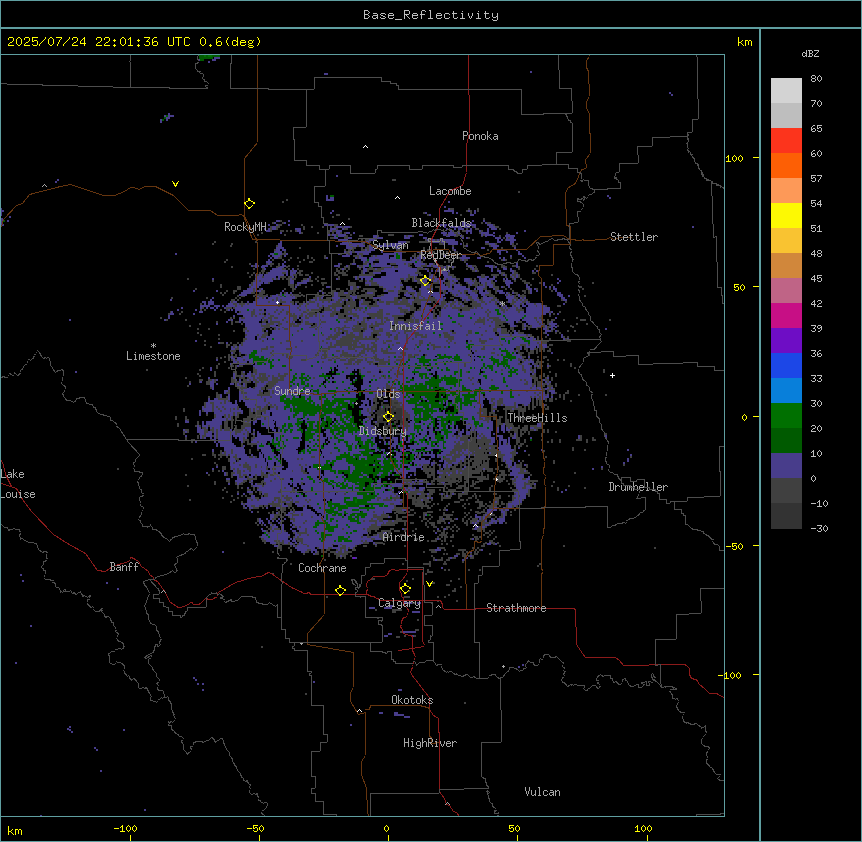This screenshot has width=862, height=842.
Task: Click the Limestone label
Action: point(153,356)
